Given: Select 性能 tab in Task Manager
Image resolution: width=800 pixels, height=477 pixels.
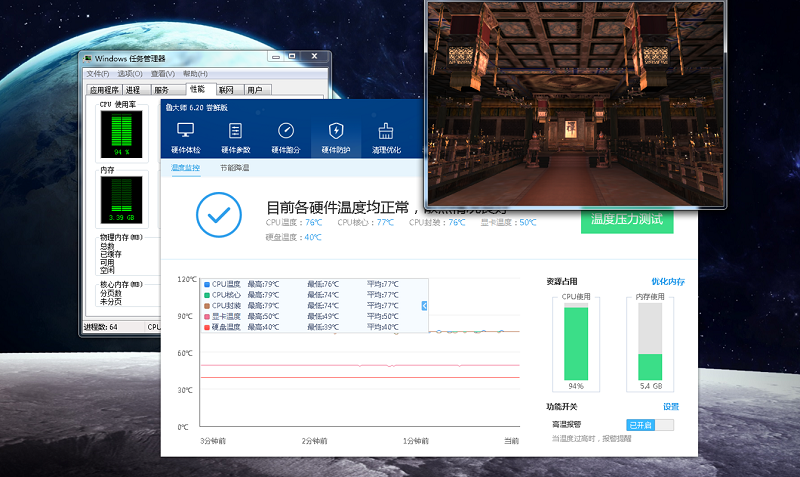Looking at the screenshot, I should pyautogui.click(x=201, y=89).
